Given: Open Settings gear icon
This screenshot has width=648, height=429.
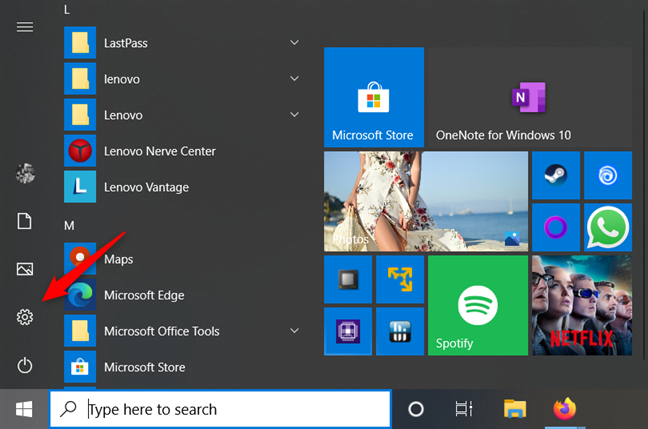Looking at the screenshot, I should (x=25, y=317).
